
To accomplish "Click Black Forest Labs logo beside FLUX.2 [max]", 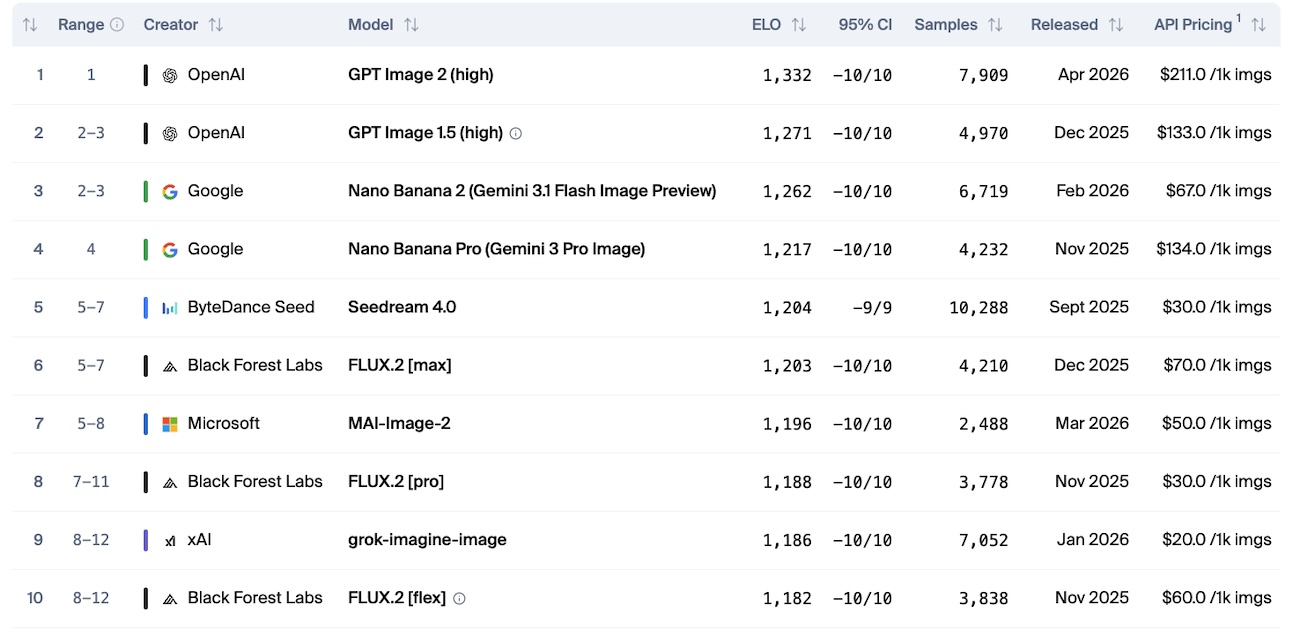I will pos(170,365).
